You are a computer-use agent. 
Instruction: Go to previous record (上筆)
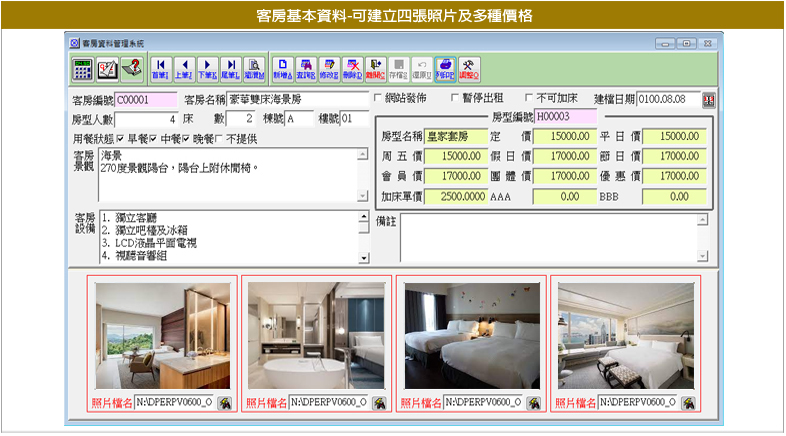click(x=184, y=68)
